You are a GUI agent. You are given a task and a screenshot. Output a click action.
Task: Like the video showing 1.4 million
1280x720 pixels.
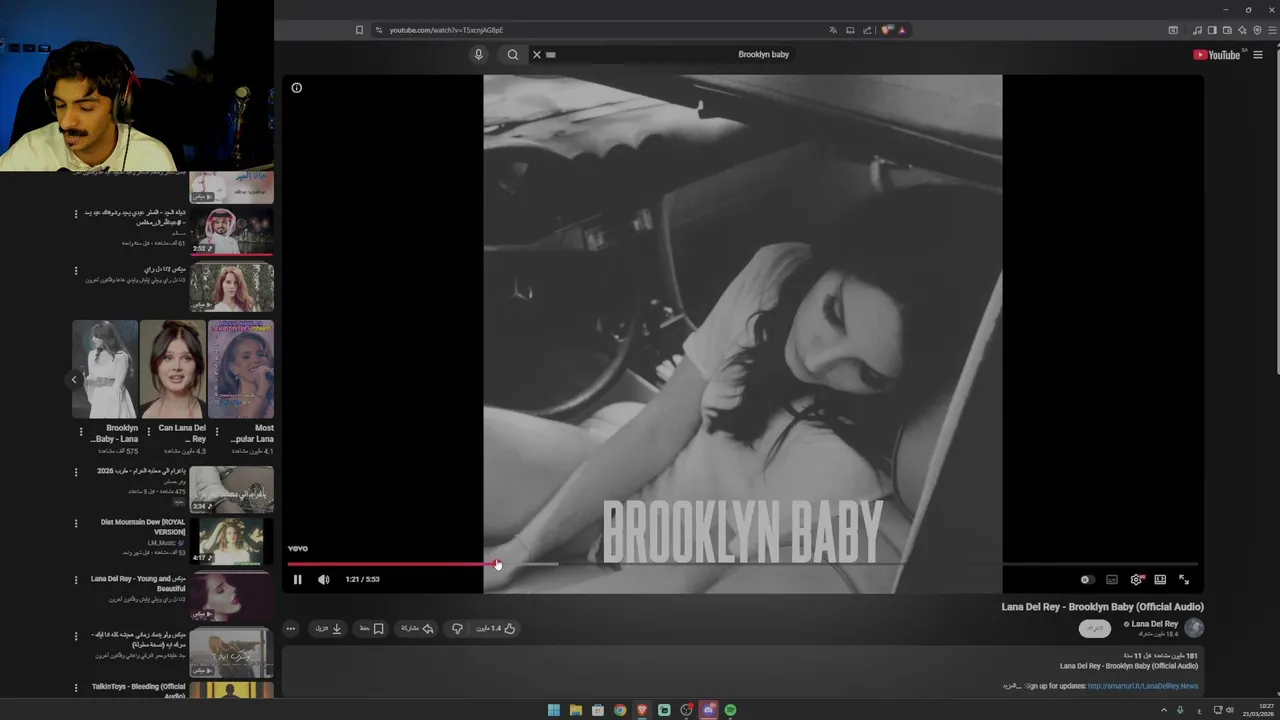point(496,628)
